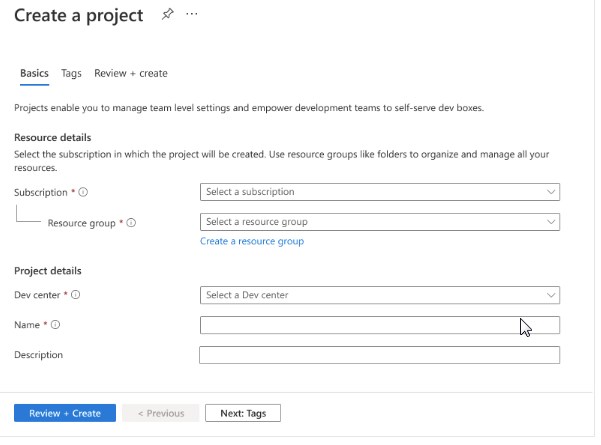The height and width of the screenshot is (445, 601).
Task: Click the info icon beside Resource group
Action: coord(131,223)
